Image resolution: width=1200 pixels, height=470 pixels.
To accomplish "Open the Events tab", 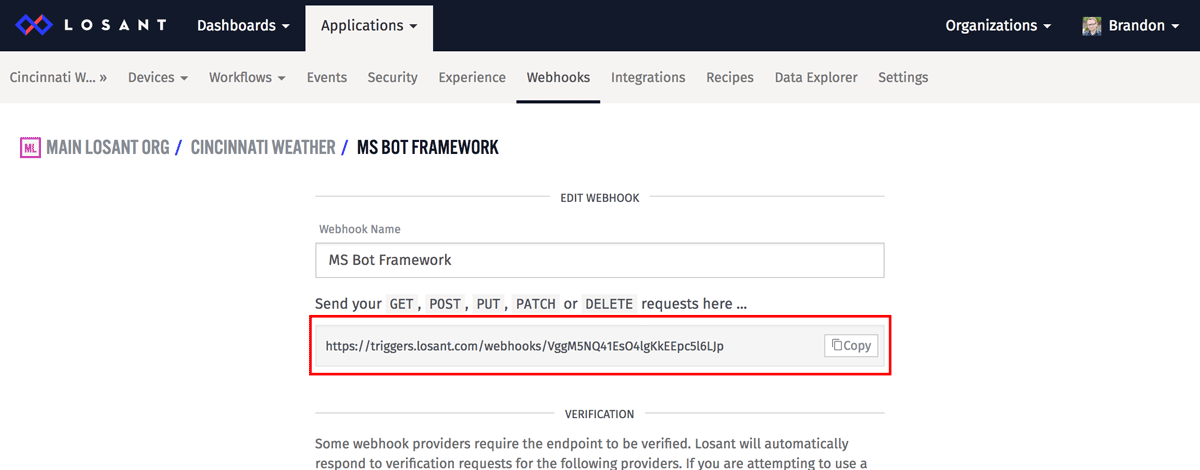I will [x=327, y=77].
